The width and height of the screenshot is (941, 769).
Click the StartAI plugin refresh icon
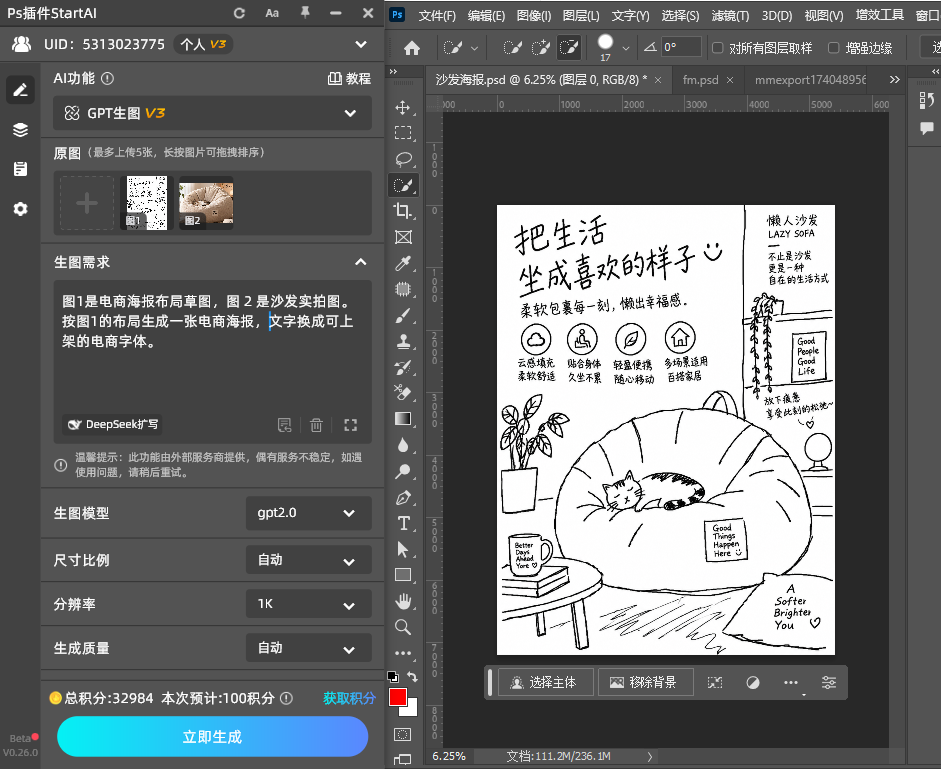click(239, 13)
